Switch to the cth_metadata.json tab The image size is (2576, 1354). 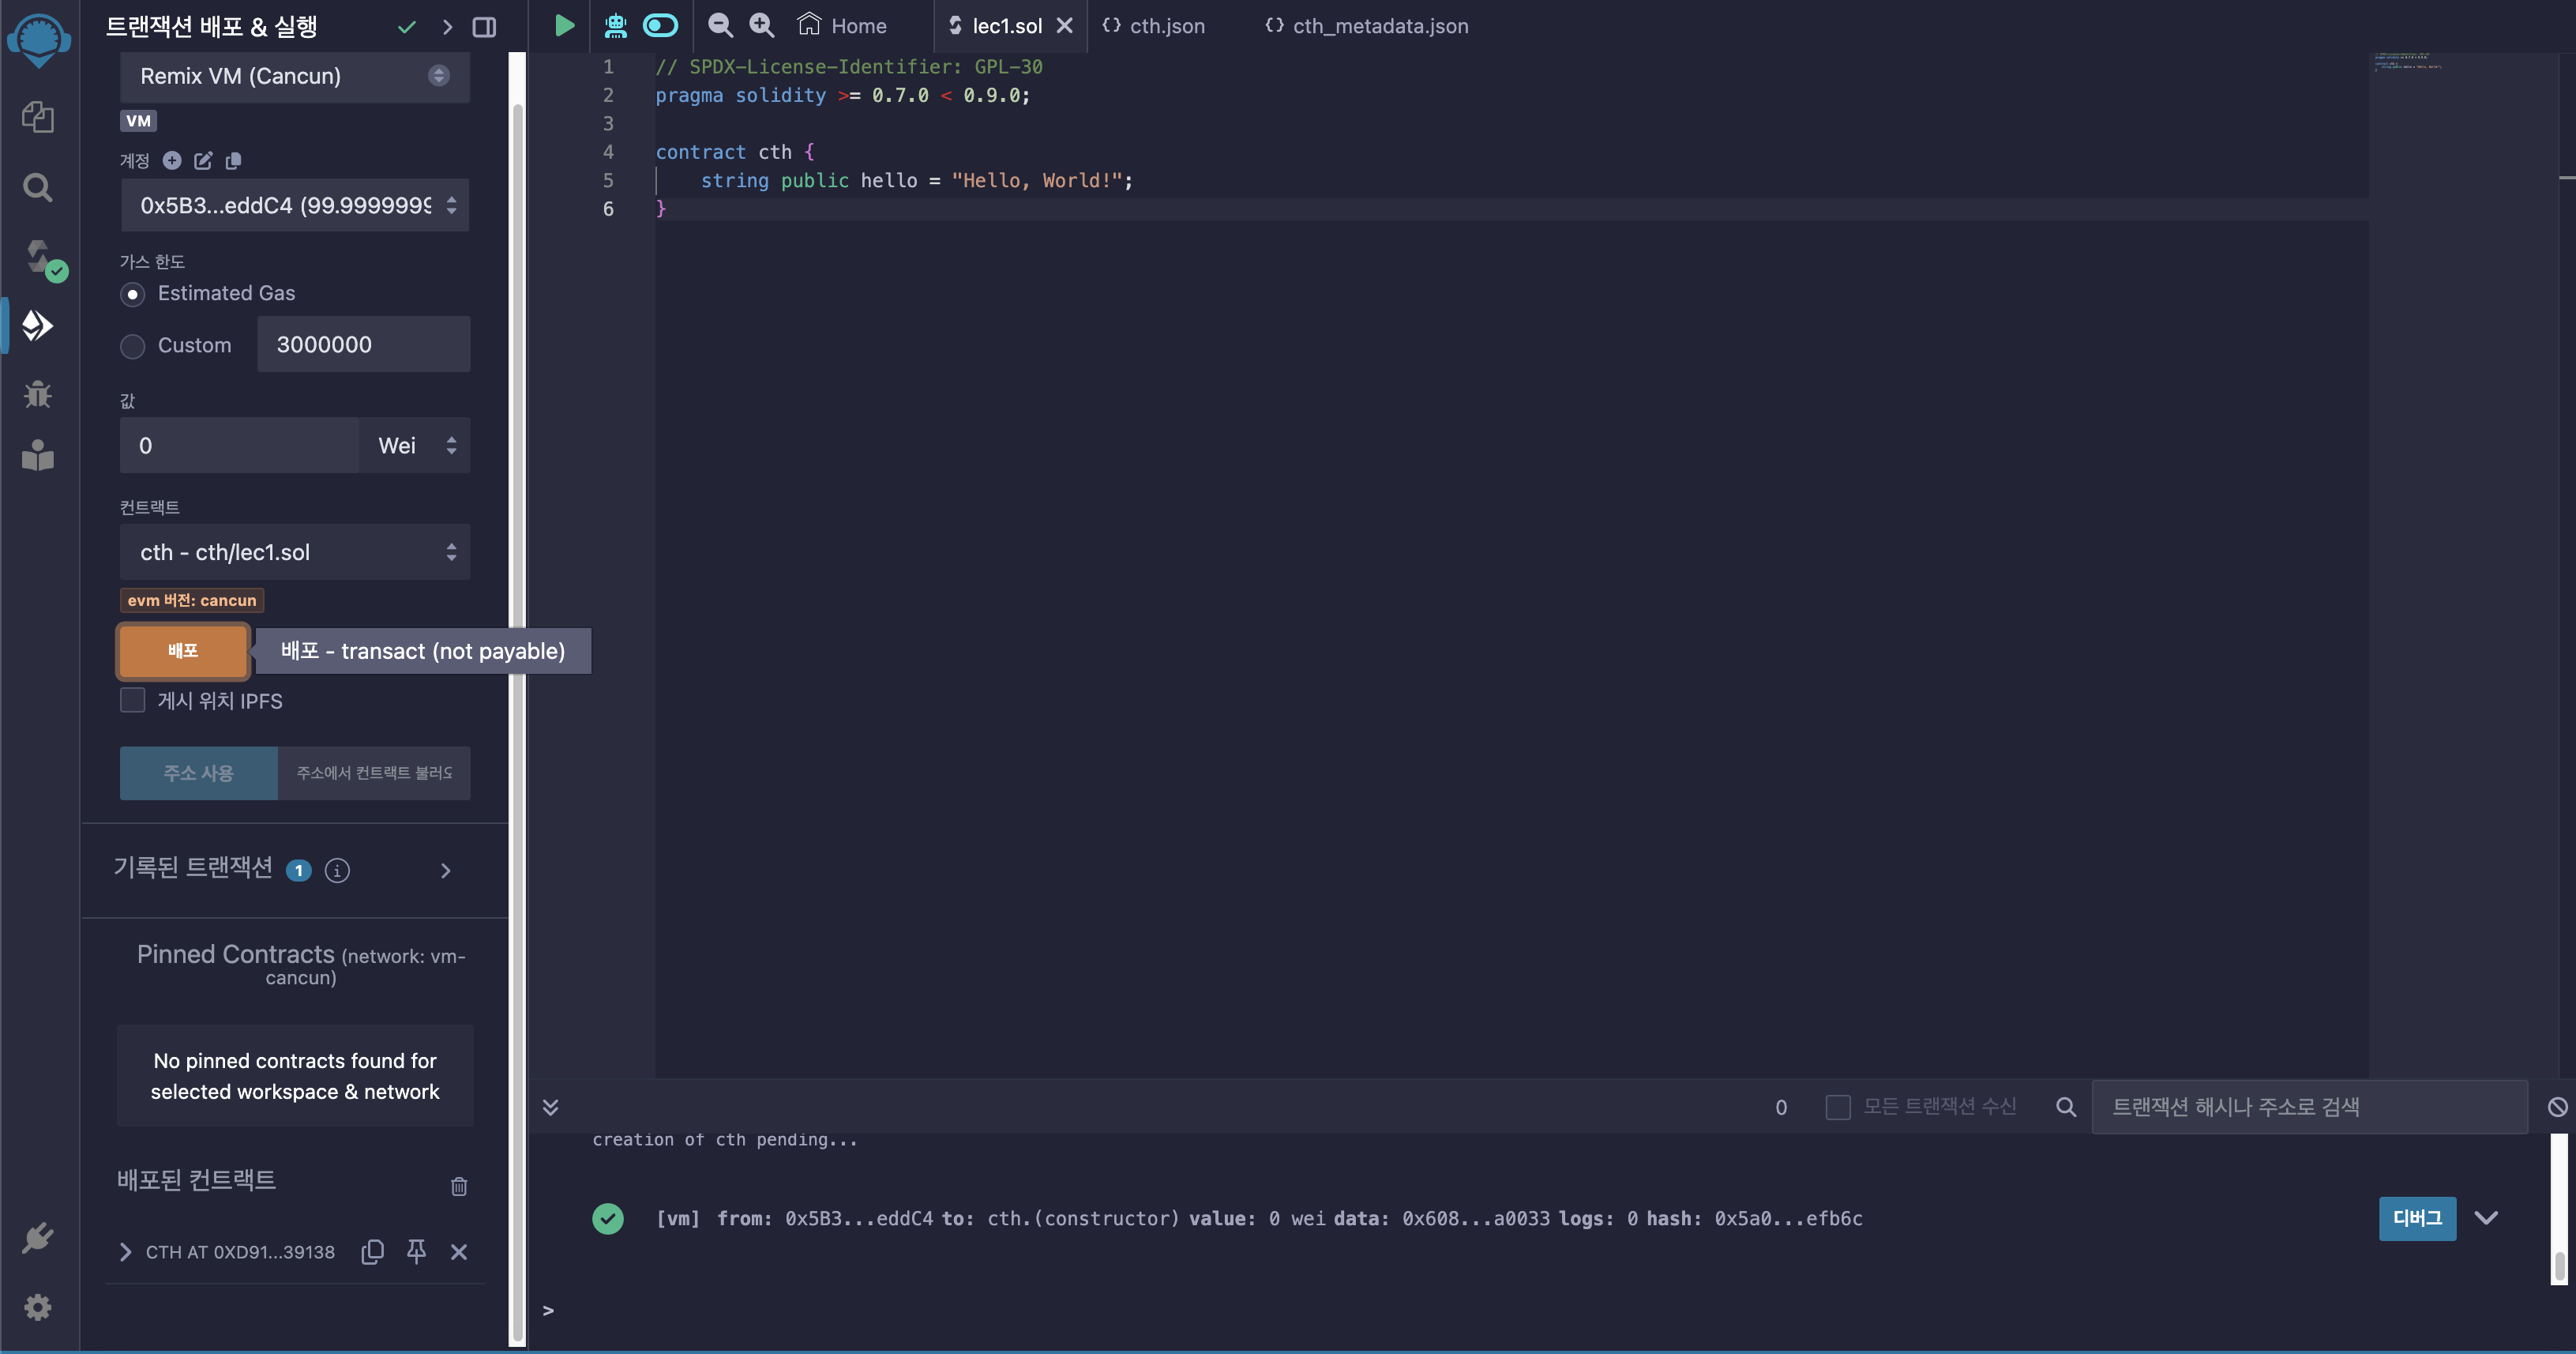click(x=1367, y=26)
